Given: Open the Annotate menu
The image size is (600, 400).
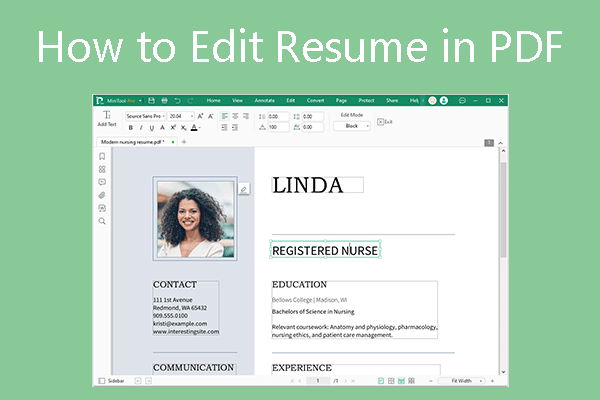Looking at the screenshot, I should coord(264,100).
